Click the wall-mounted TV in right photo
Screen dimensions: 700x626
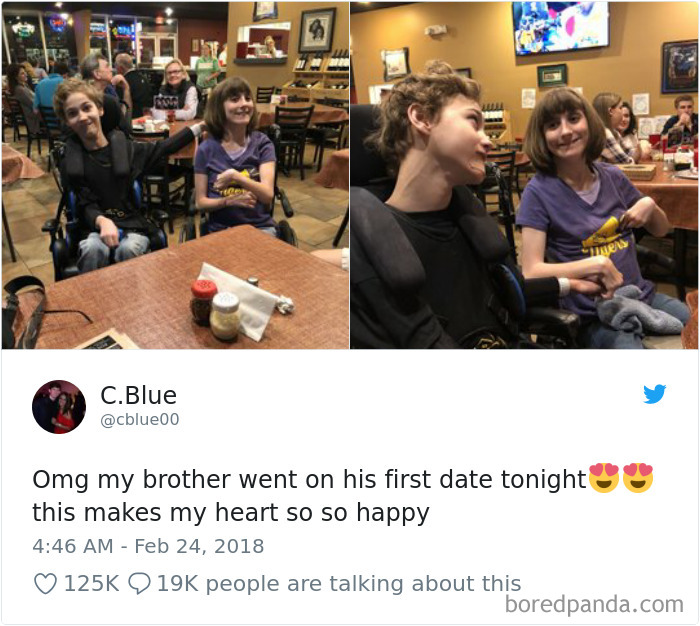[x=562, y=27]
